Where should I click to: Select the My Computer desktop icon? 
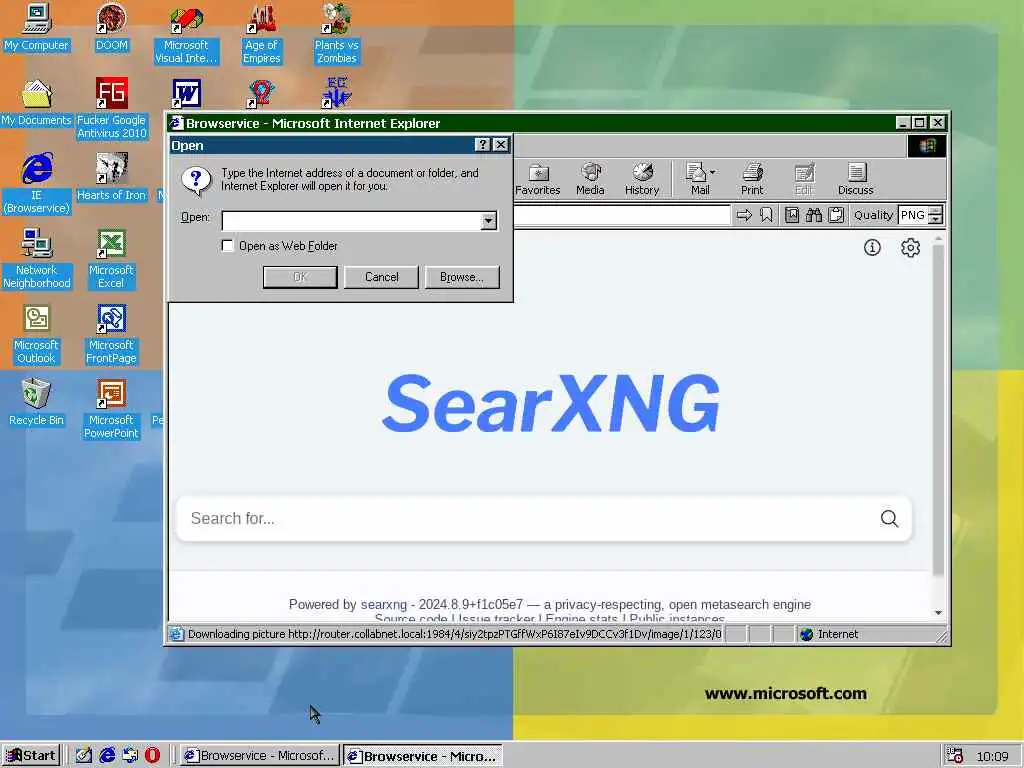[36, 27]
